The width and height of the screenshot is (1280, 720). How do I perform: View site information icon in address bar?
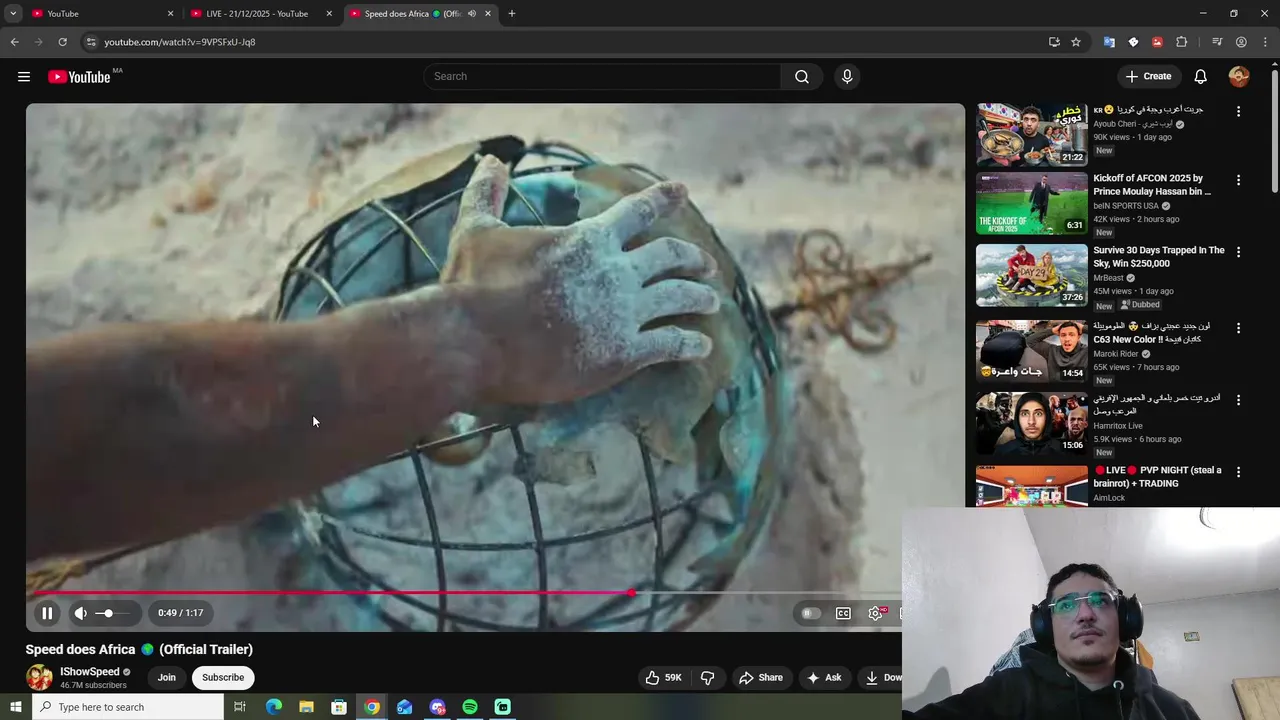(91, 42)
